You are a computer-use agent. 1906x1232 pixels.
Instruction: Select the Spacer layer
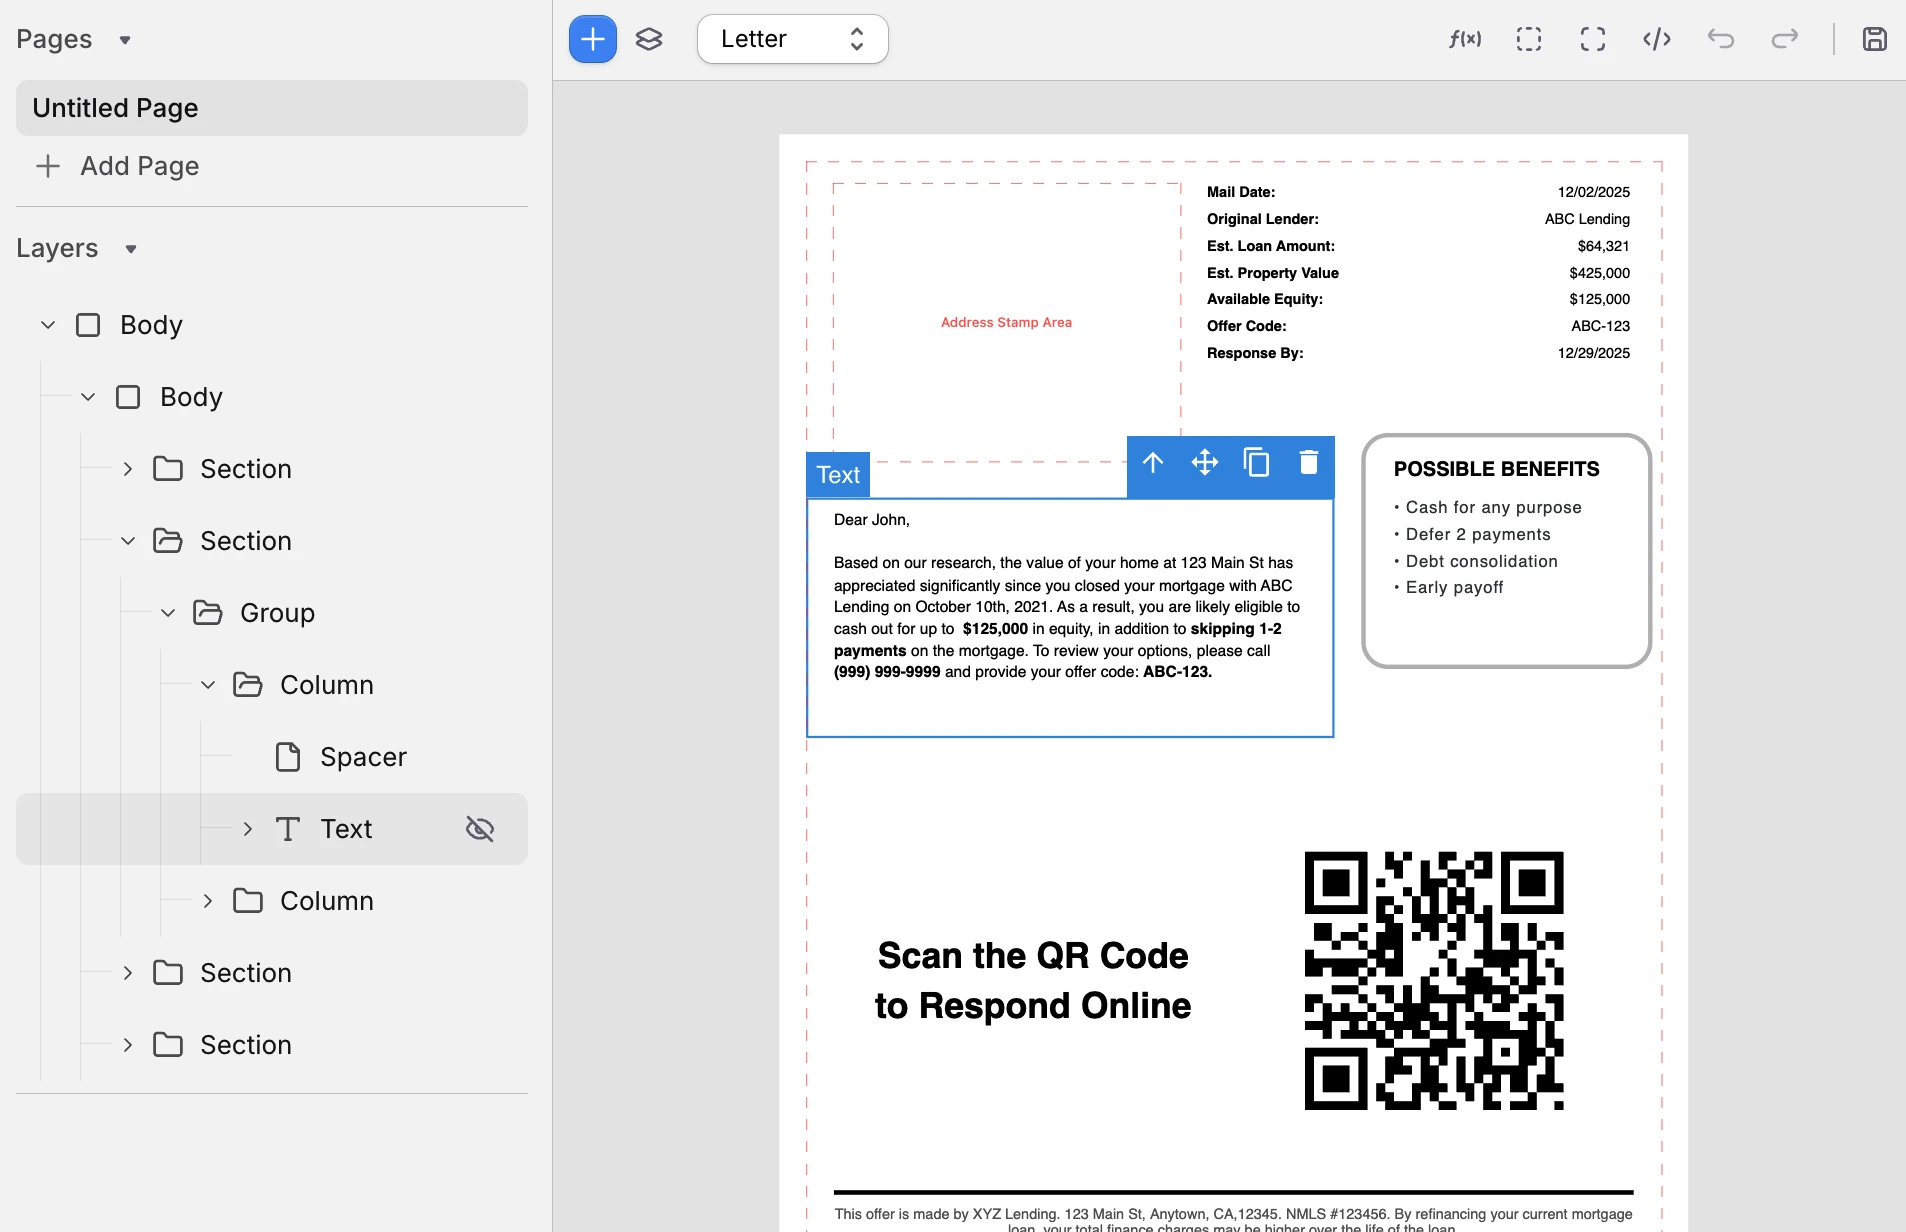pyautogui.click(x=362, y=757)
